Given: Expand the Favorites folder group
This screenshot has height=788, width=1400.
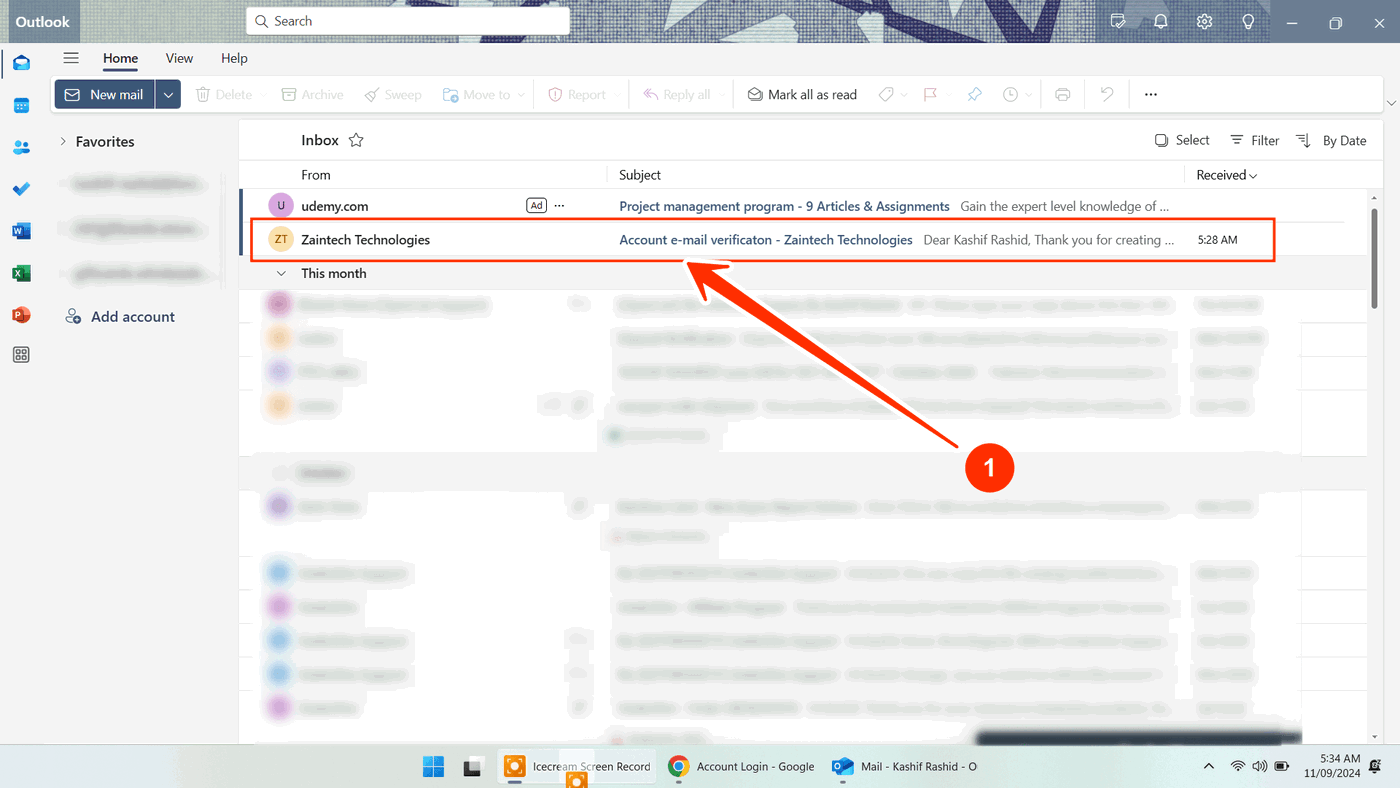Looking at the screenshot, I should tap(63, 141).
